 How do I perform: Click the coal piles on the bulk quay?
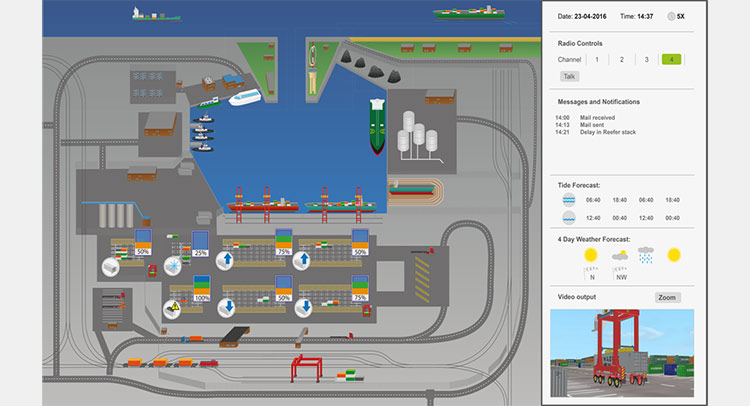tap(370, 67)
